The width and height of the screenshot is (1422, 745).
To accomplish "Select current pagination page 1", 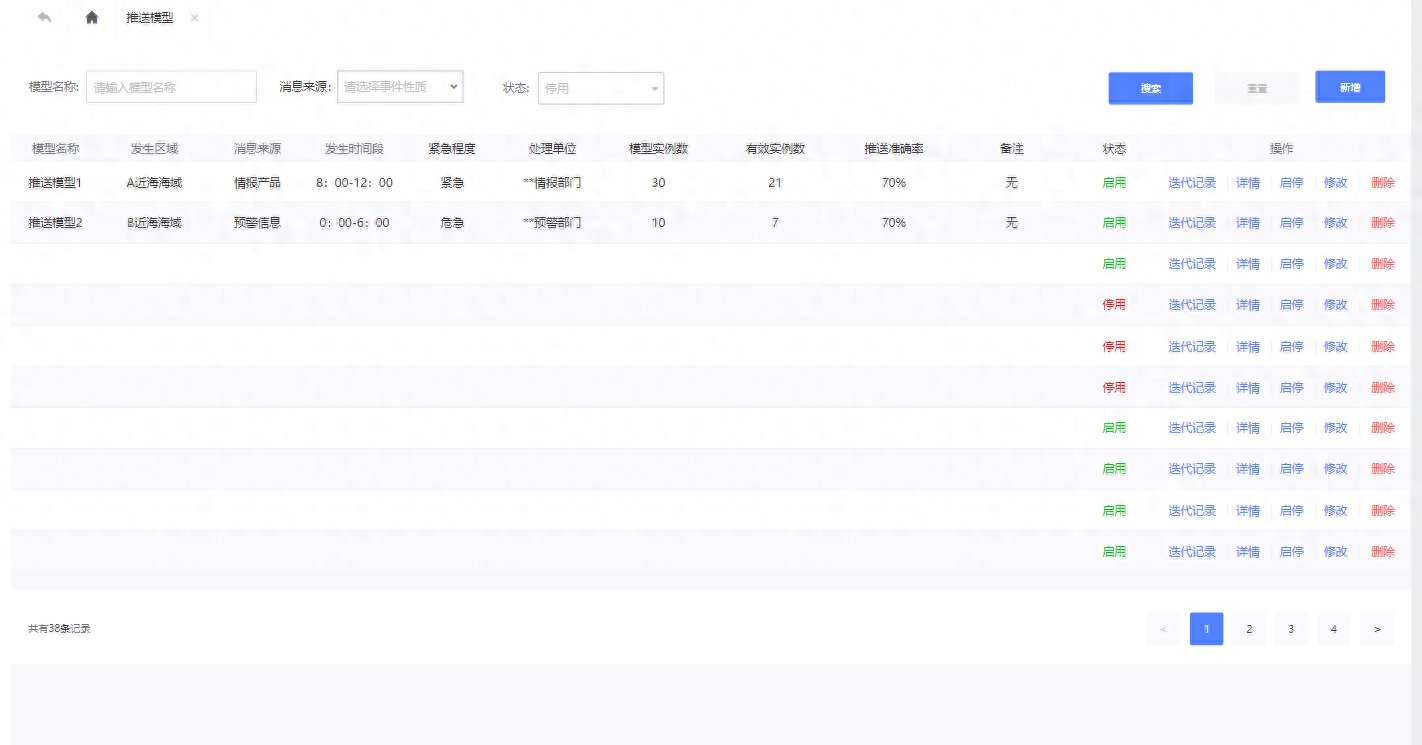I will (x=1207, y=629).
